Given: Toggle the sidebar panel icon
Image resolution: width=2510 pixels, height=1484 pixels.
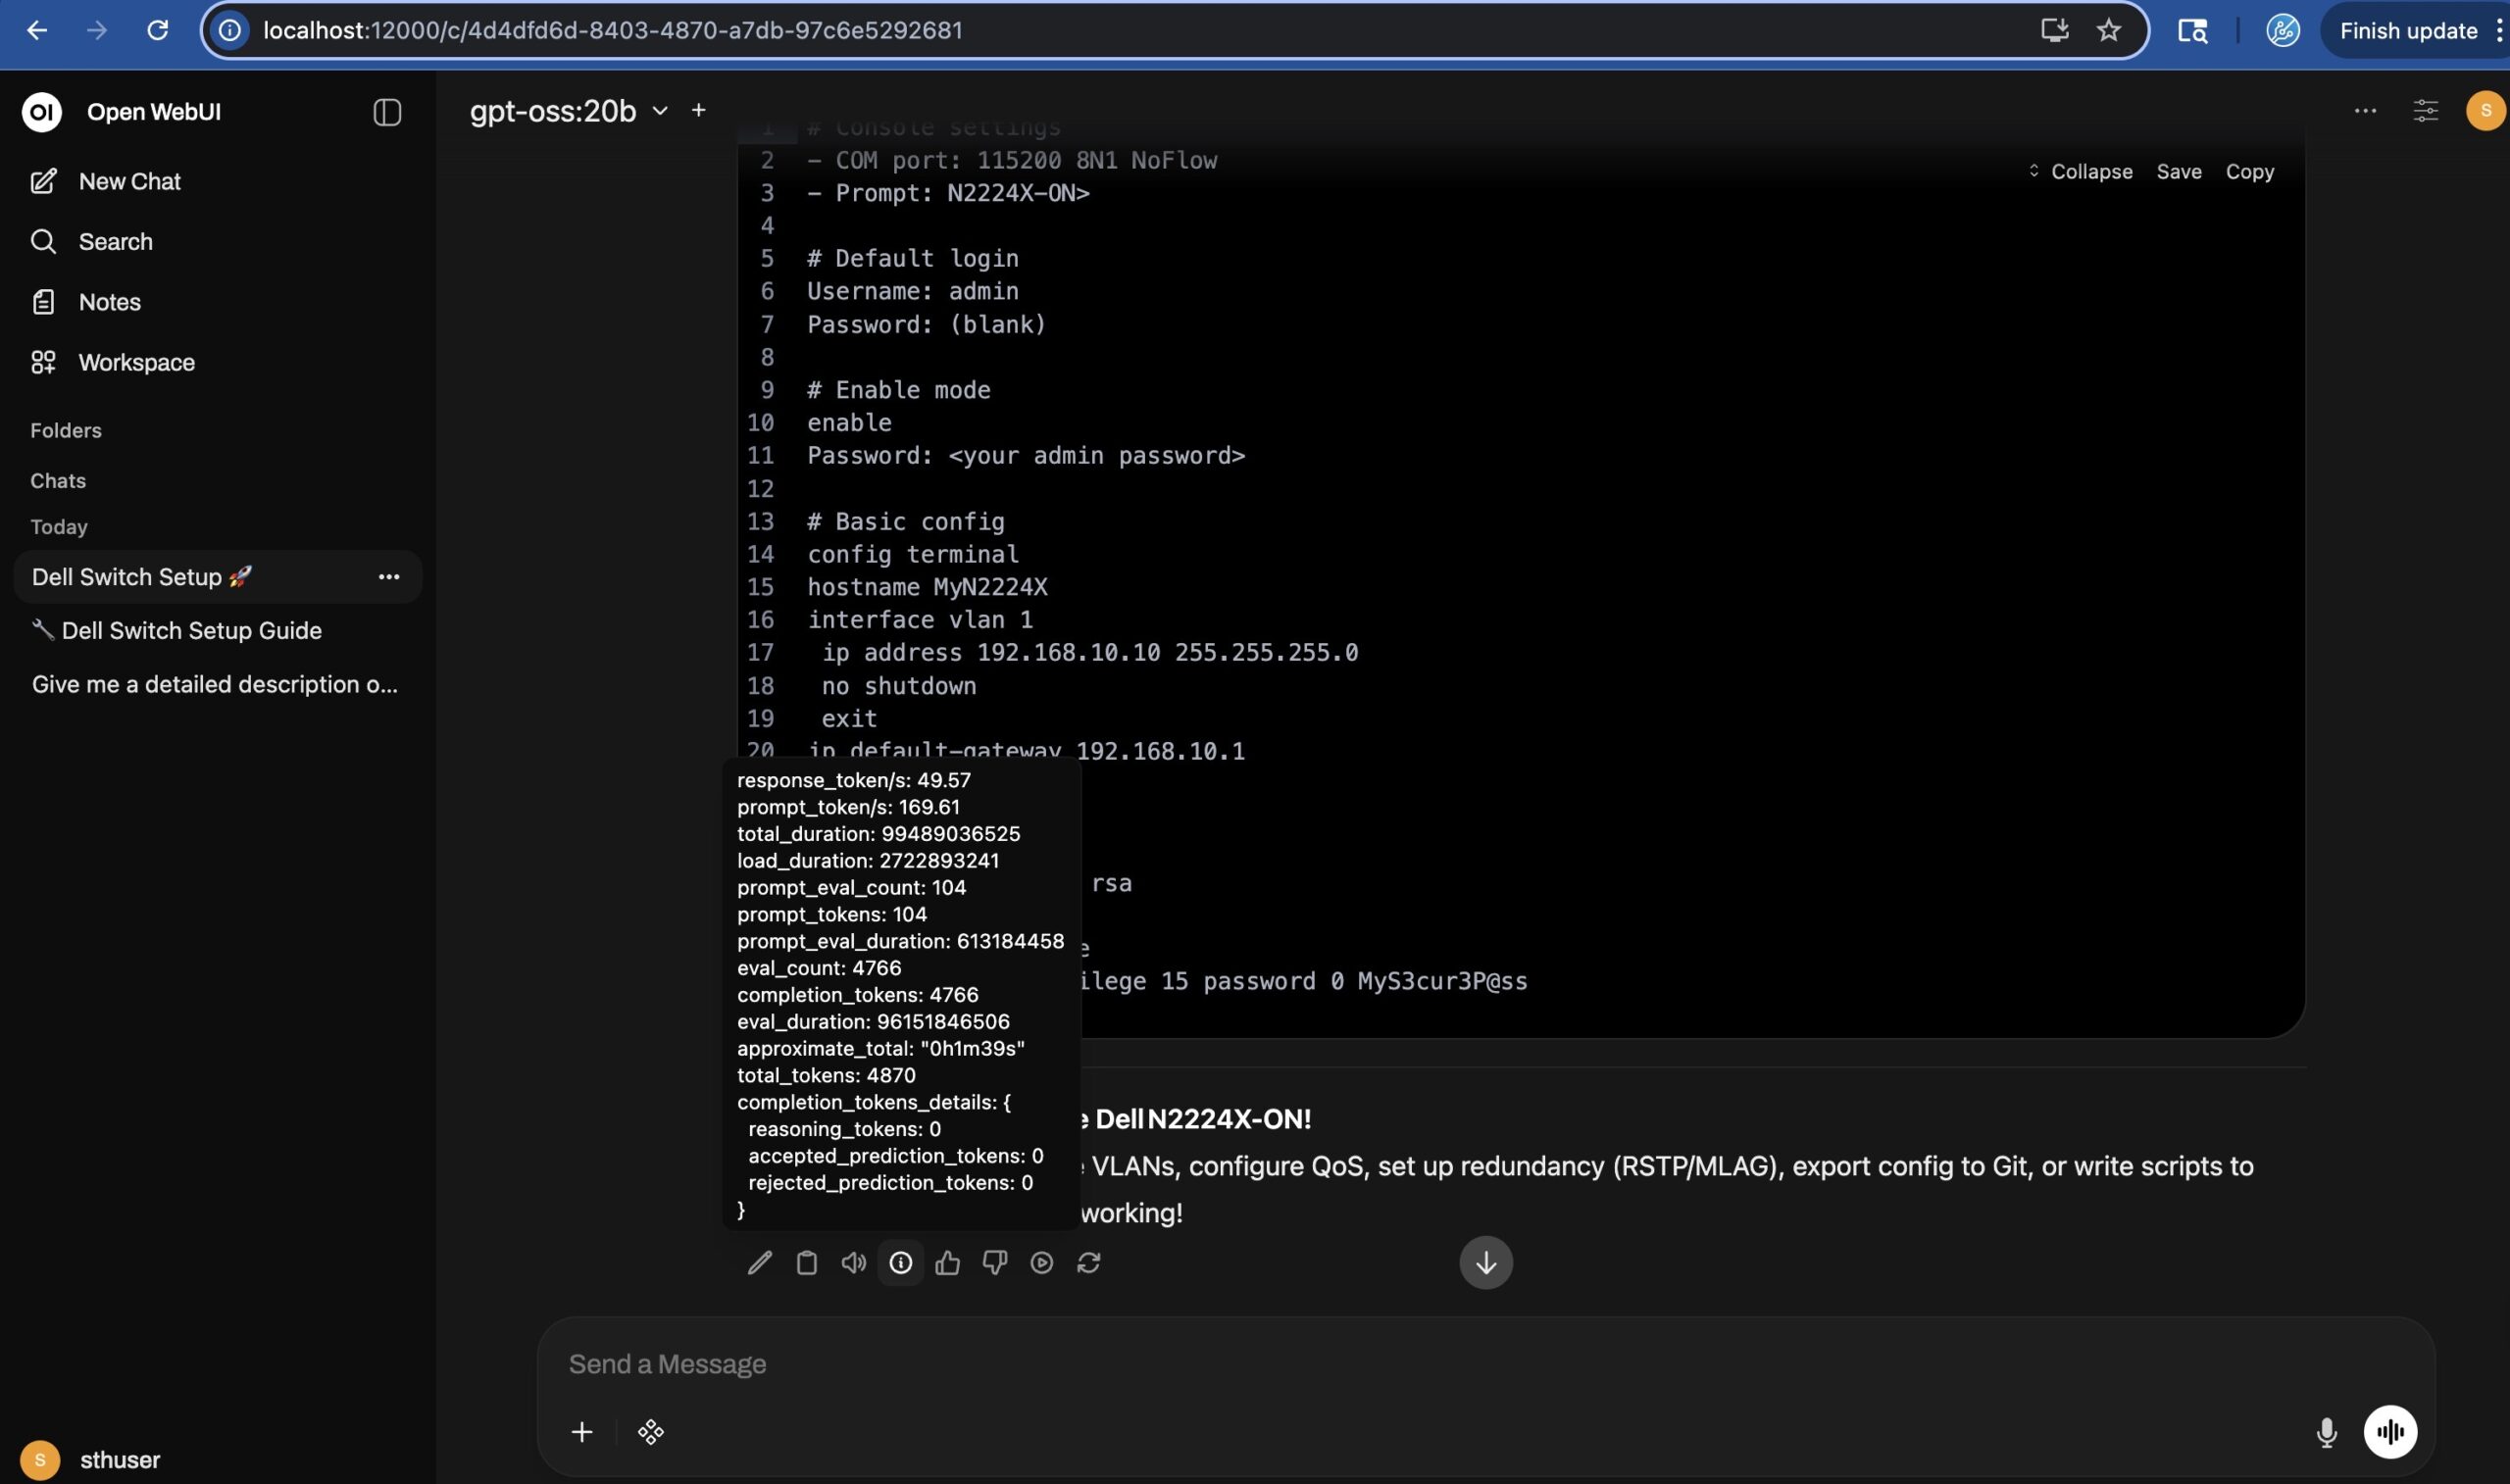Looking at the screenshot, I should coord(387,112).
